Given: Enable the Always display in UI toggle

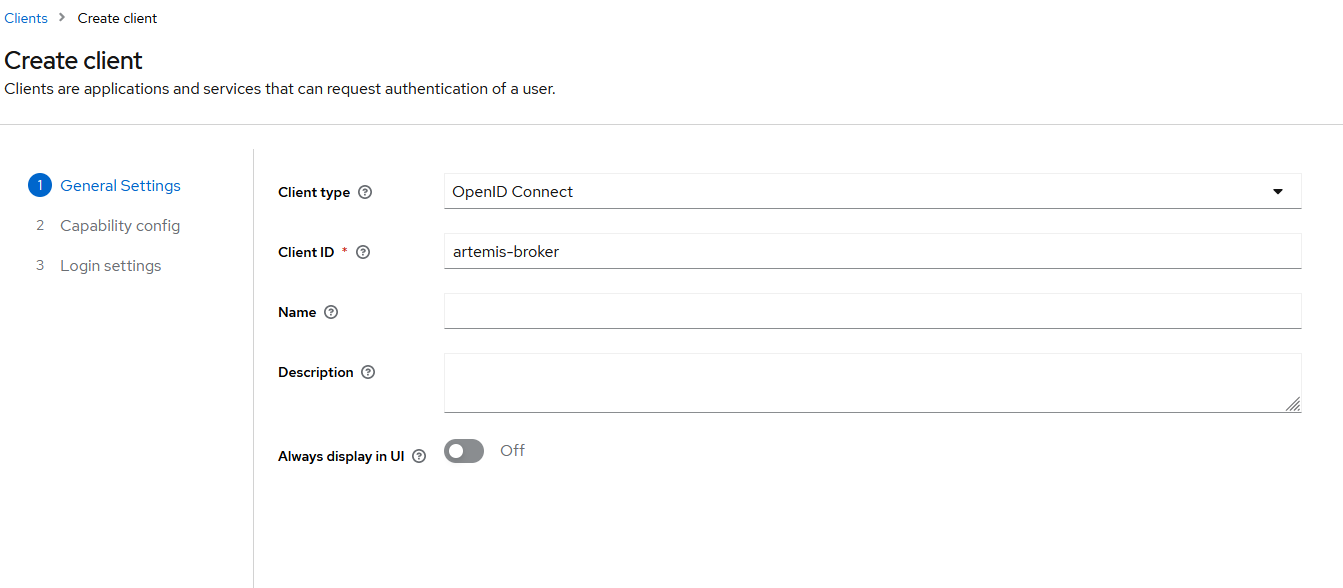Looking at the screenshot, I should [x=463, y=450].
